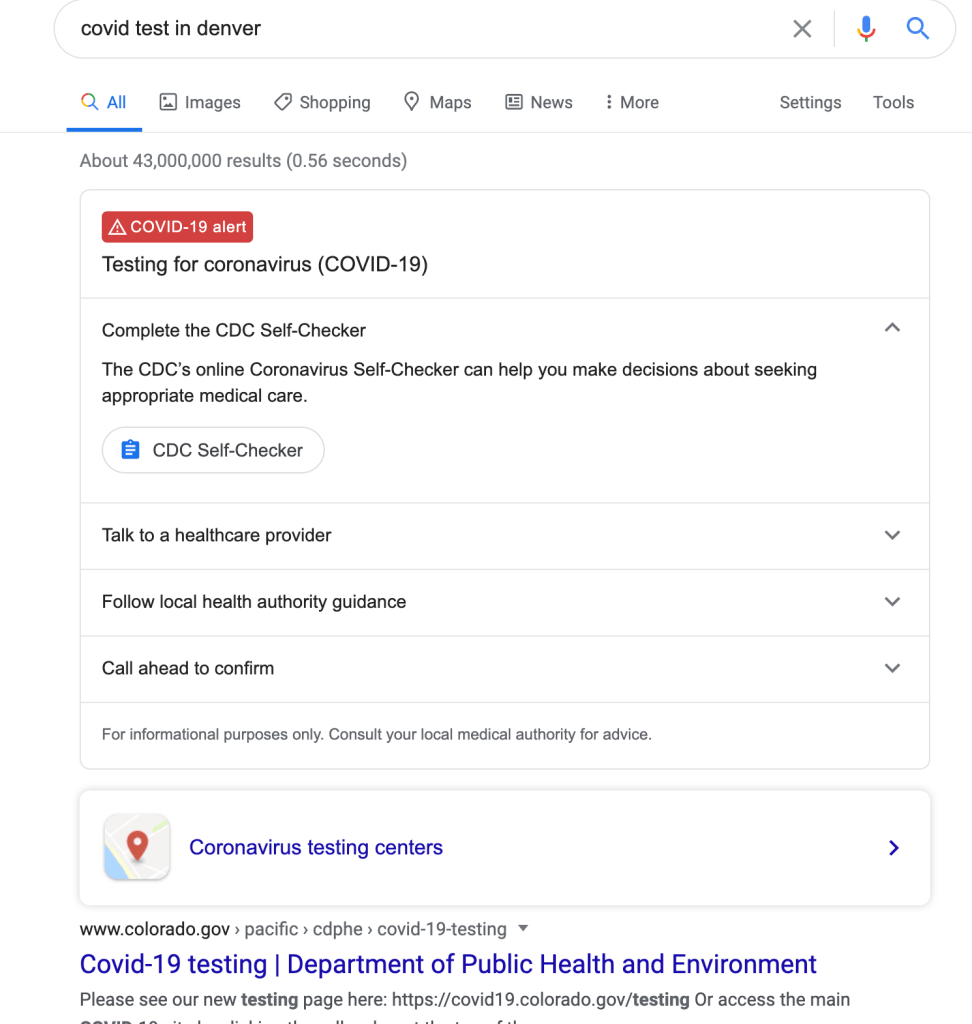Clear the search query with X icon
The height and width of the screenshot is (1024, 972).
click(x=802, y=29)
